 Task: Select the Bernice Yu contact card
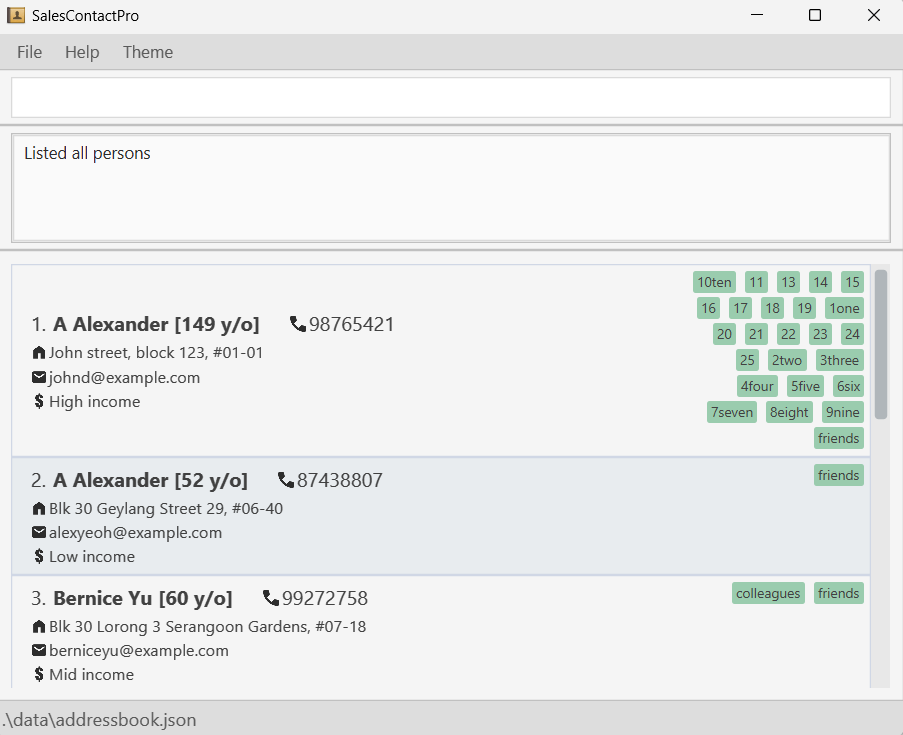[x=441, y=632]
